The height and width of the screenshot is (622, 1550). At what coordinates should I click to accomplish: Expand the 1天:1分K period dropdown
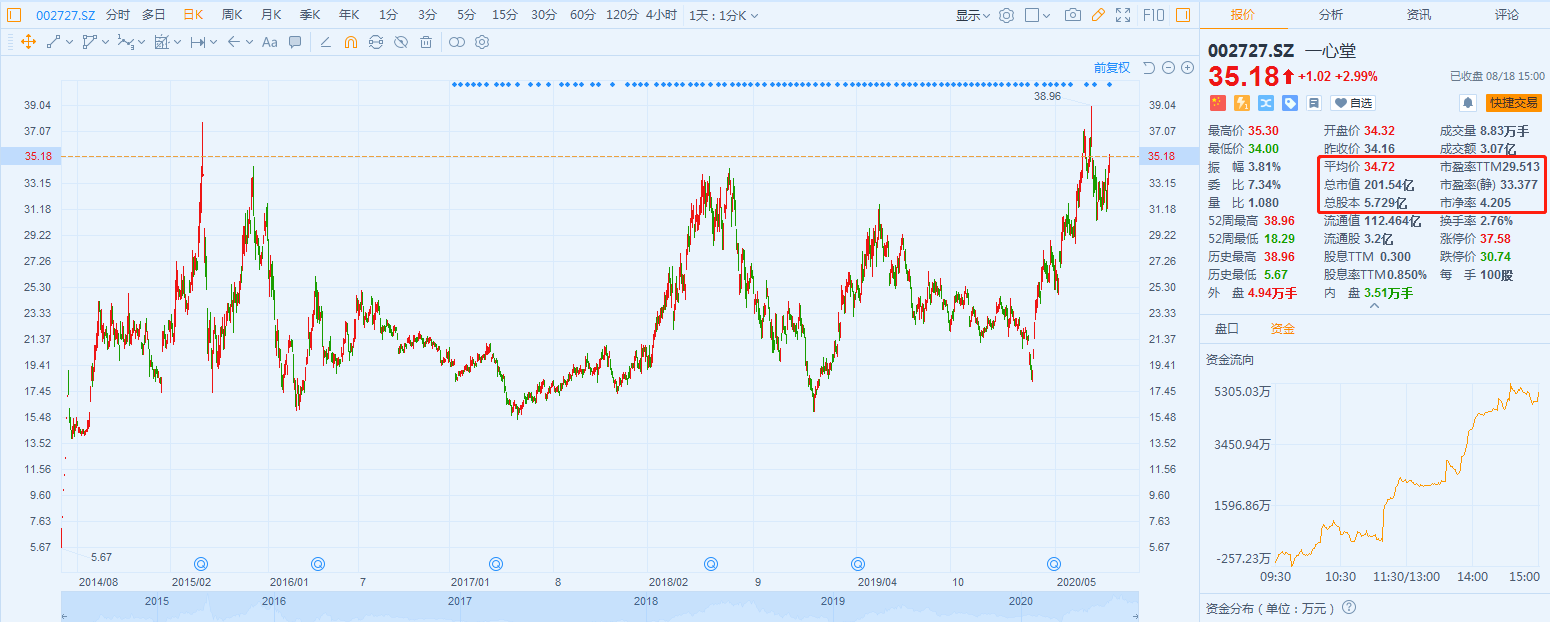coord(723,15)
